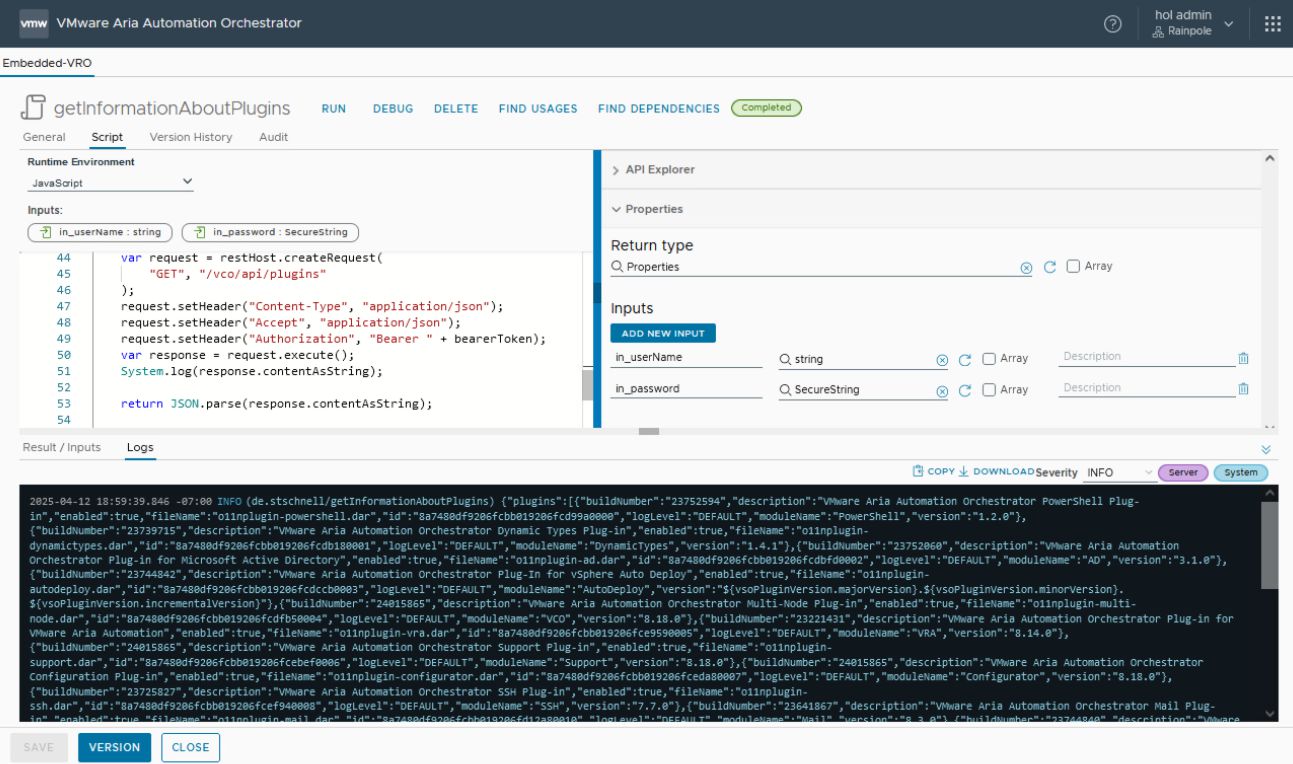Viewport: 1293px width, 764px height.
Task: Click the Description field for in_password
Action: click(1147, 388)
